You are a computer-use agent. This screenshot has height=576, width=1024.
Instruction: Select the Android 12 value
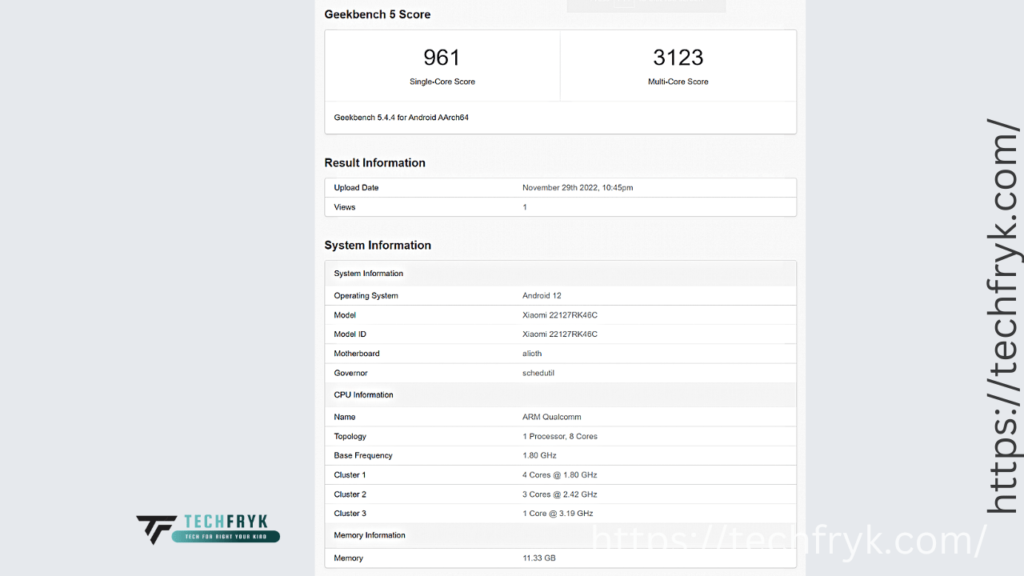[541, 296]
